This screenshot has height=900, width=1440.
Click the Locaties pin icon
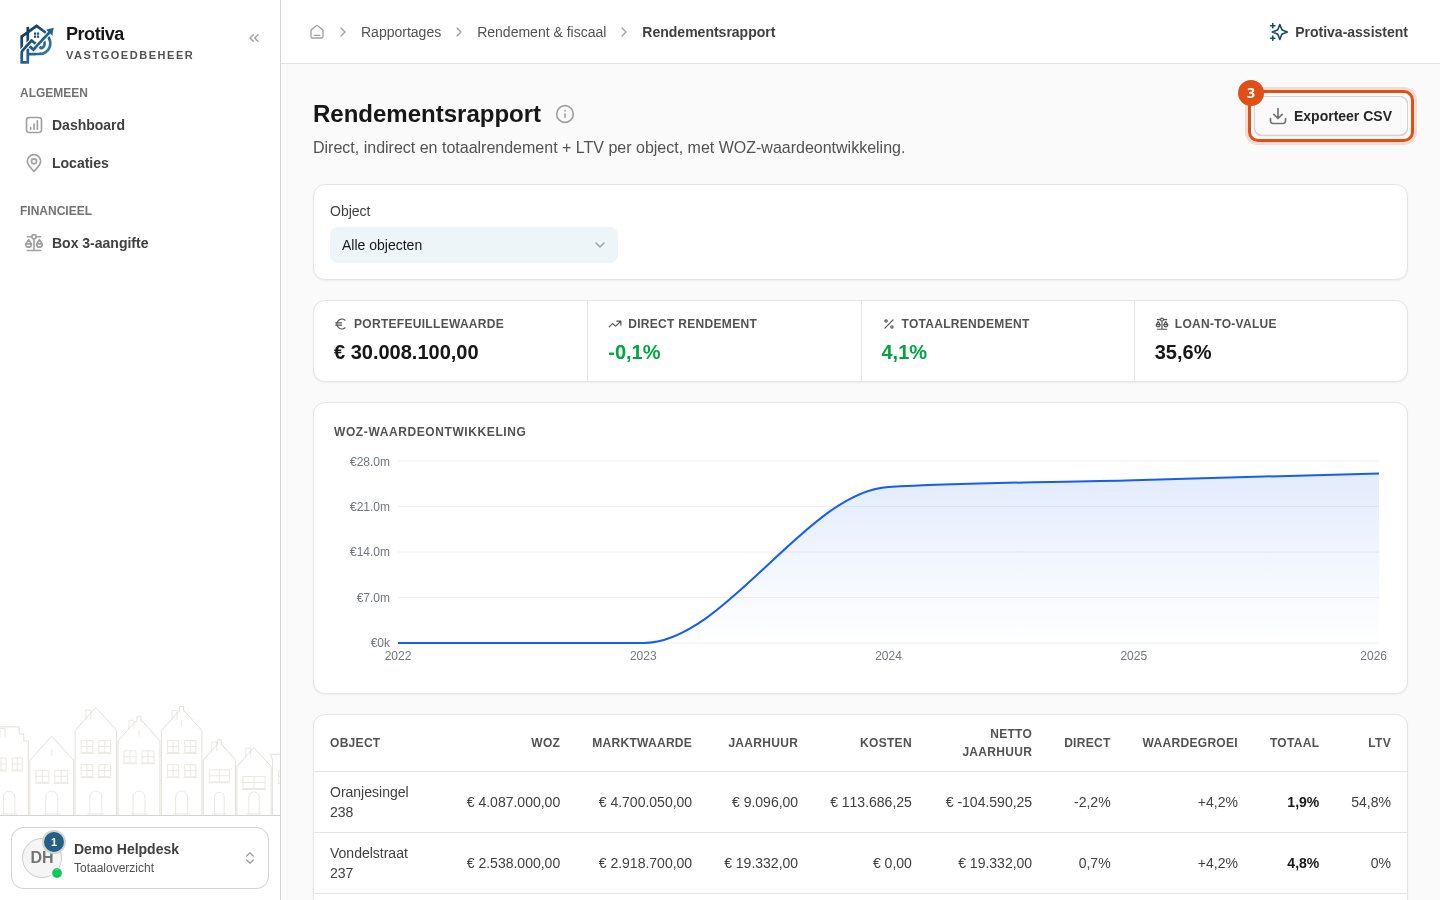tap(34, 163)
